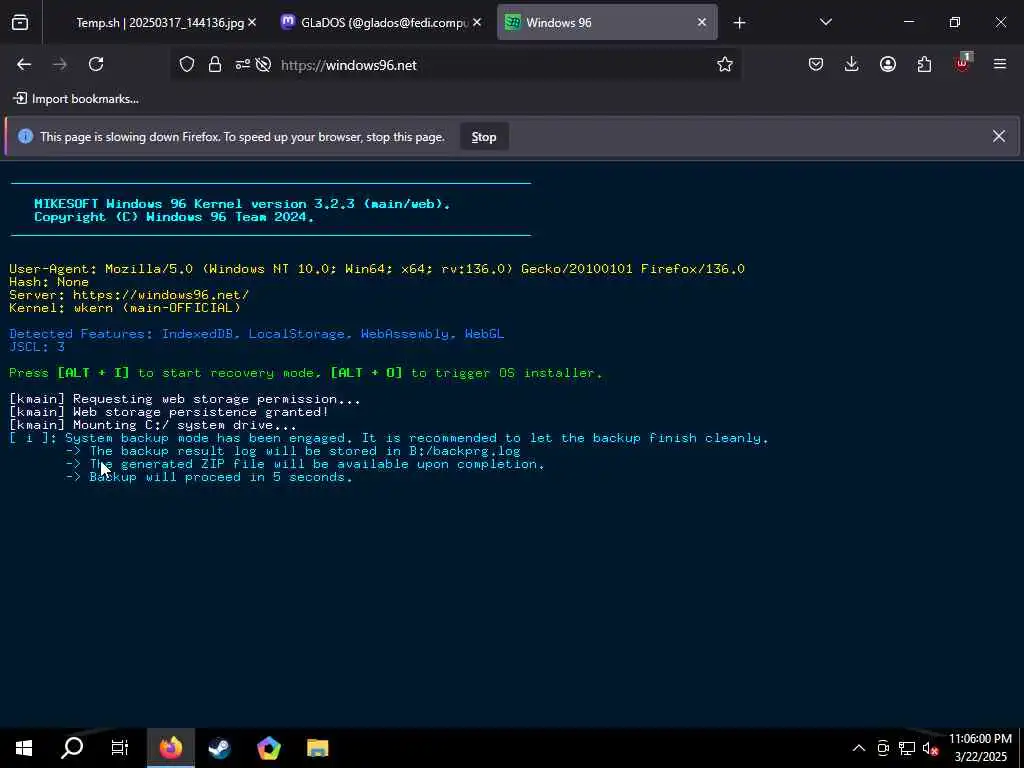This screenshot has height=768, width=1024.
Task: Open the tracking protection shield
Action: click(187, 64)
